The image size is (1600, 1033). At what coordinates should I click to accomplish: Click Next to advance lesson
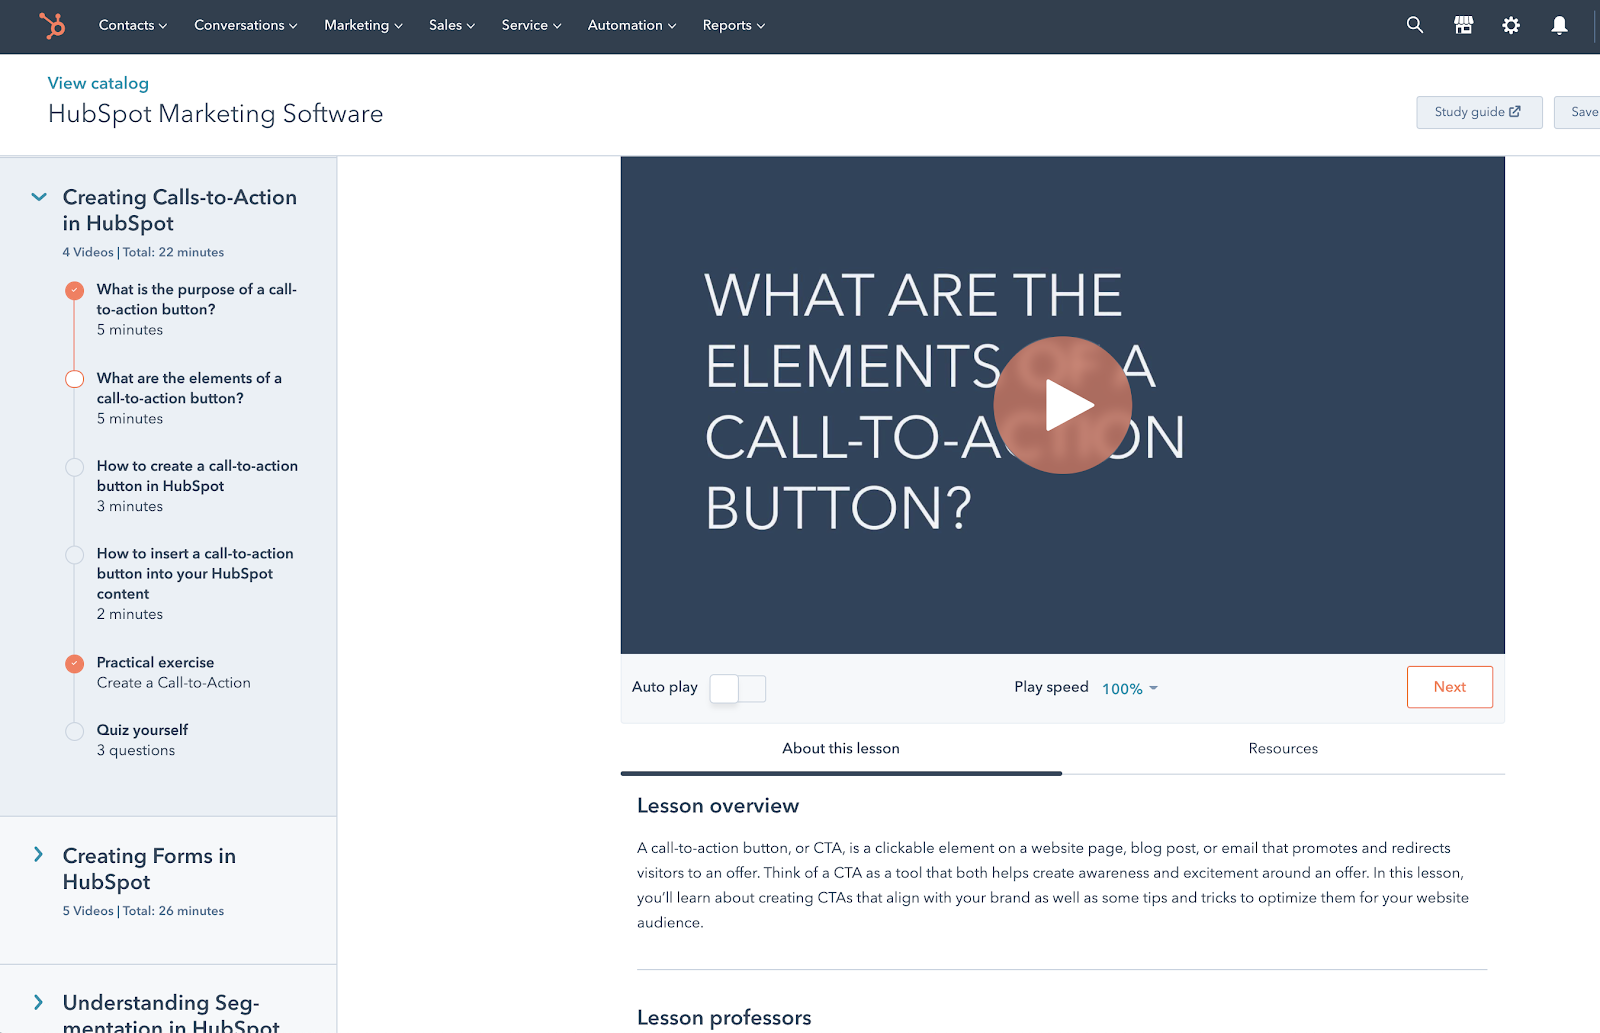coord(1449,687)
